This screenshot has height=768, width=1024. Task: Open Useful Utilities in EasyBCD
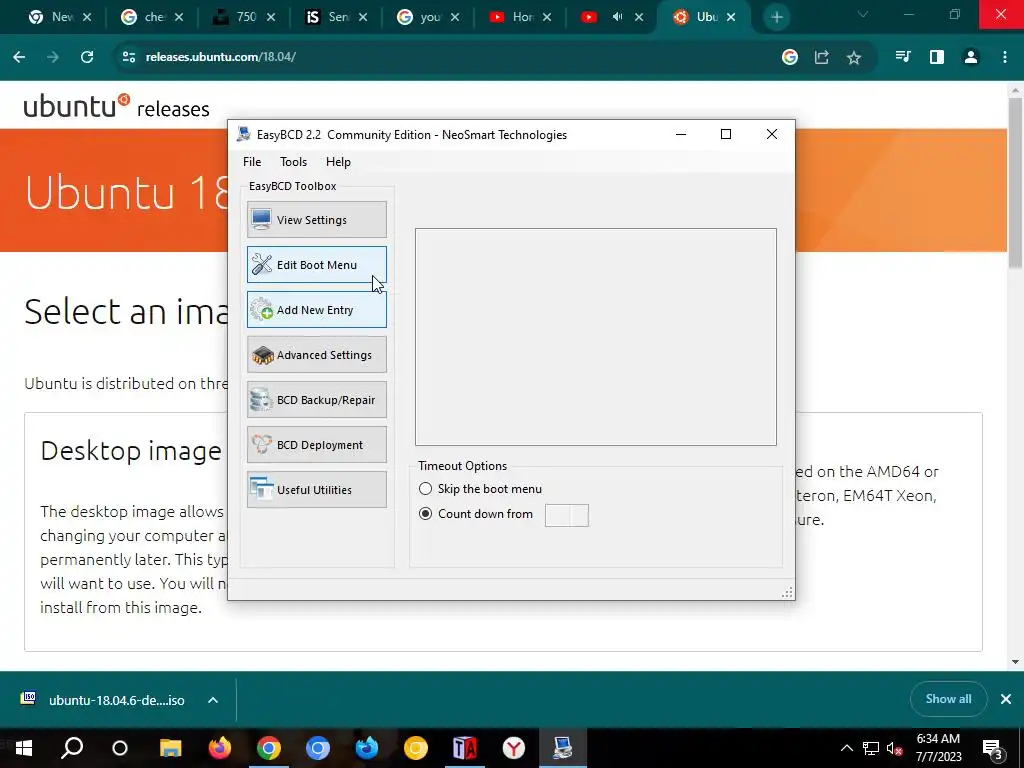coord(317,490)
